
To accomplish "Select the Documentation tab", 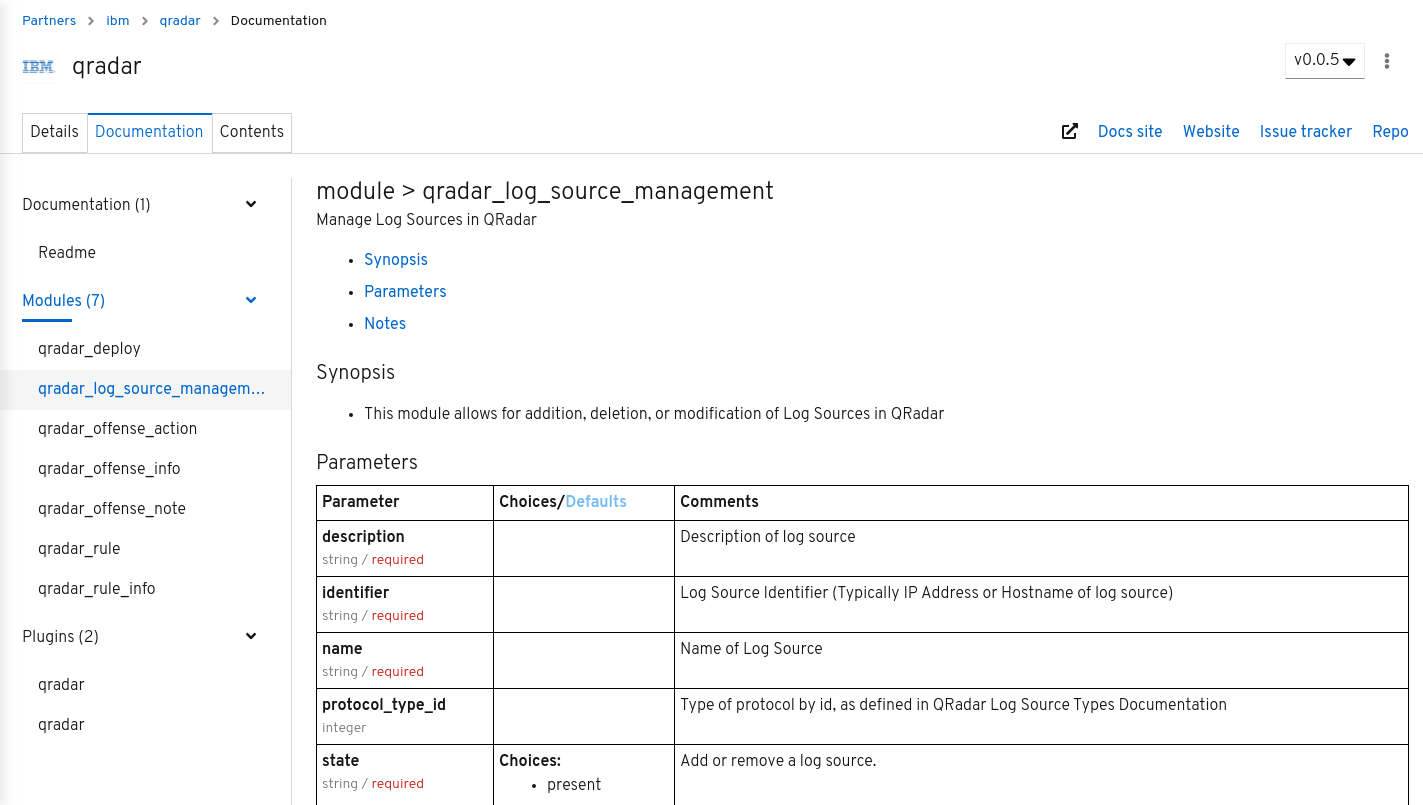I will point(149,132).
